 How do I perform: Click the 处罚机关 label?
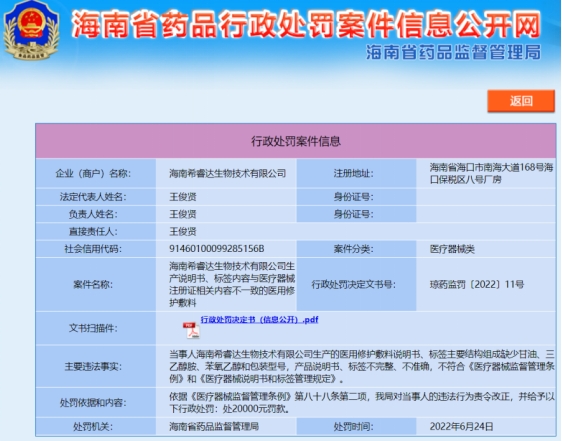pyautogui.click(x=93, y=427)
